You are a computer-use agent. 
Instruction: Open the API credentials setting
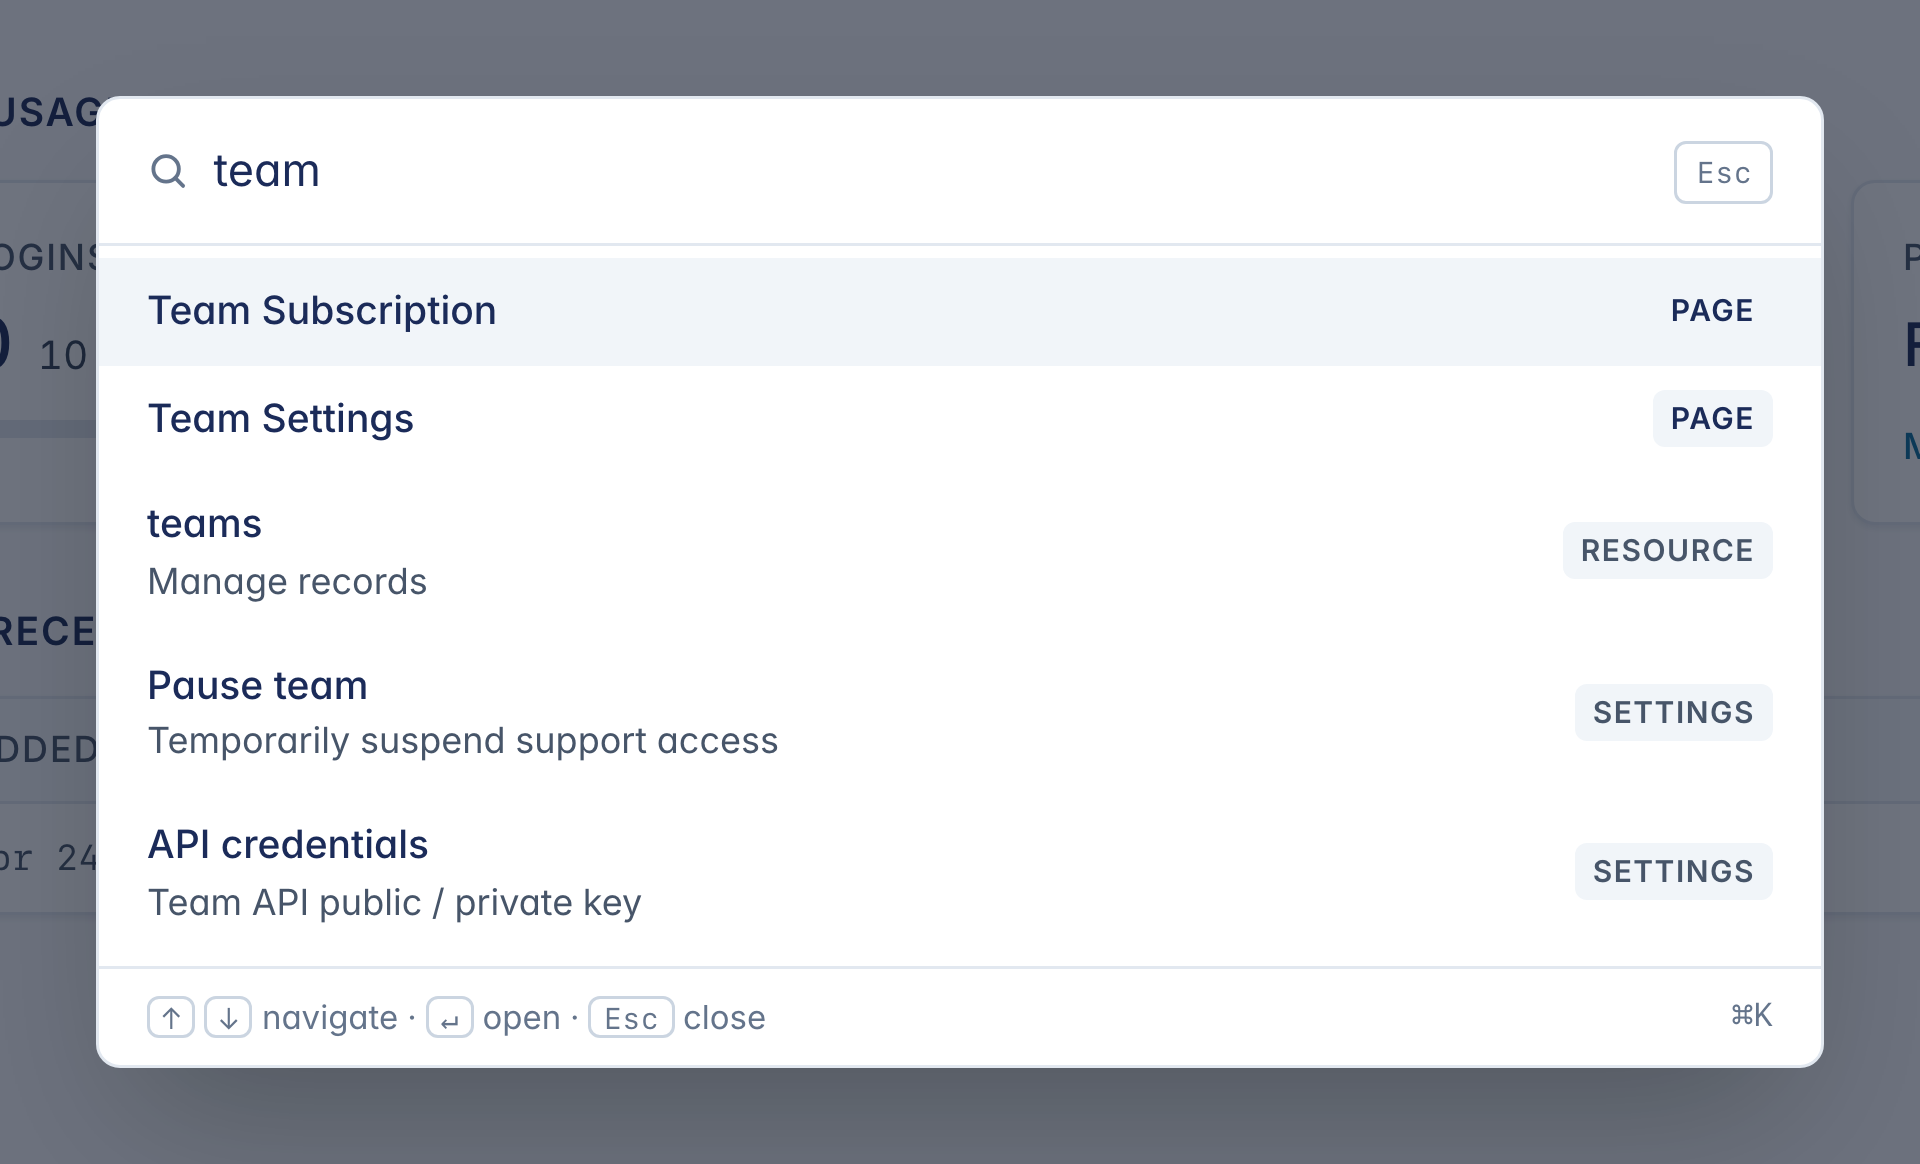click(x=288, y=845)
